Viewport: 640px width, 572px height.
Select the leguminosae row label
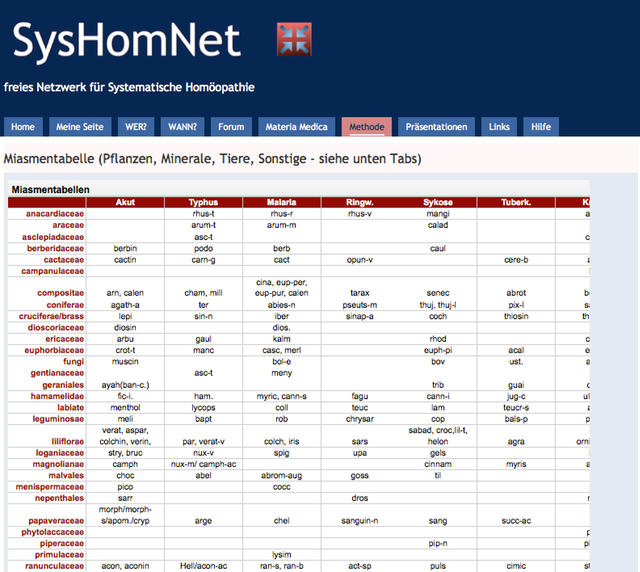click(x=58, y=419)
